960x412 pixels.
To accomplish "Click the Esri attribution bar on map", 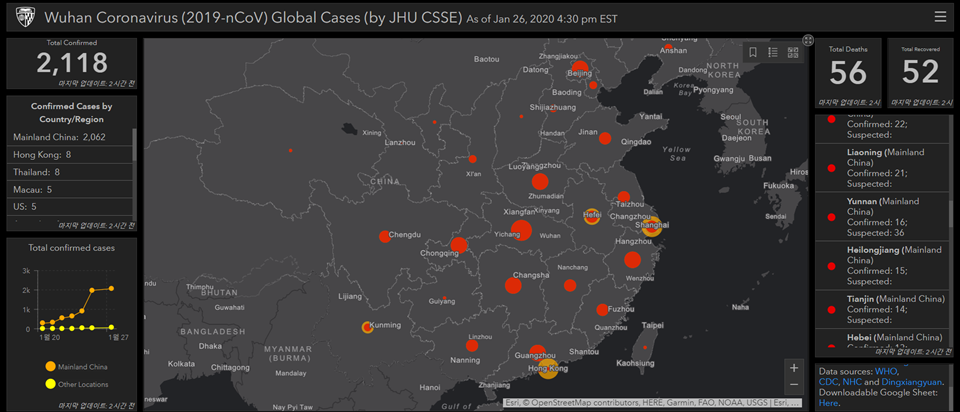I will (x=652, y=403).
